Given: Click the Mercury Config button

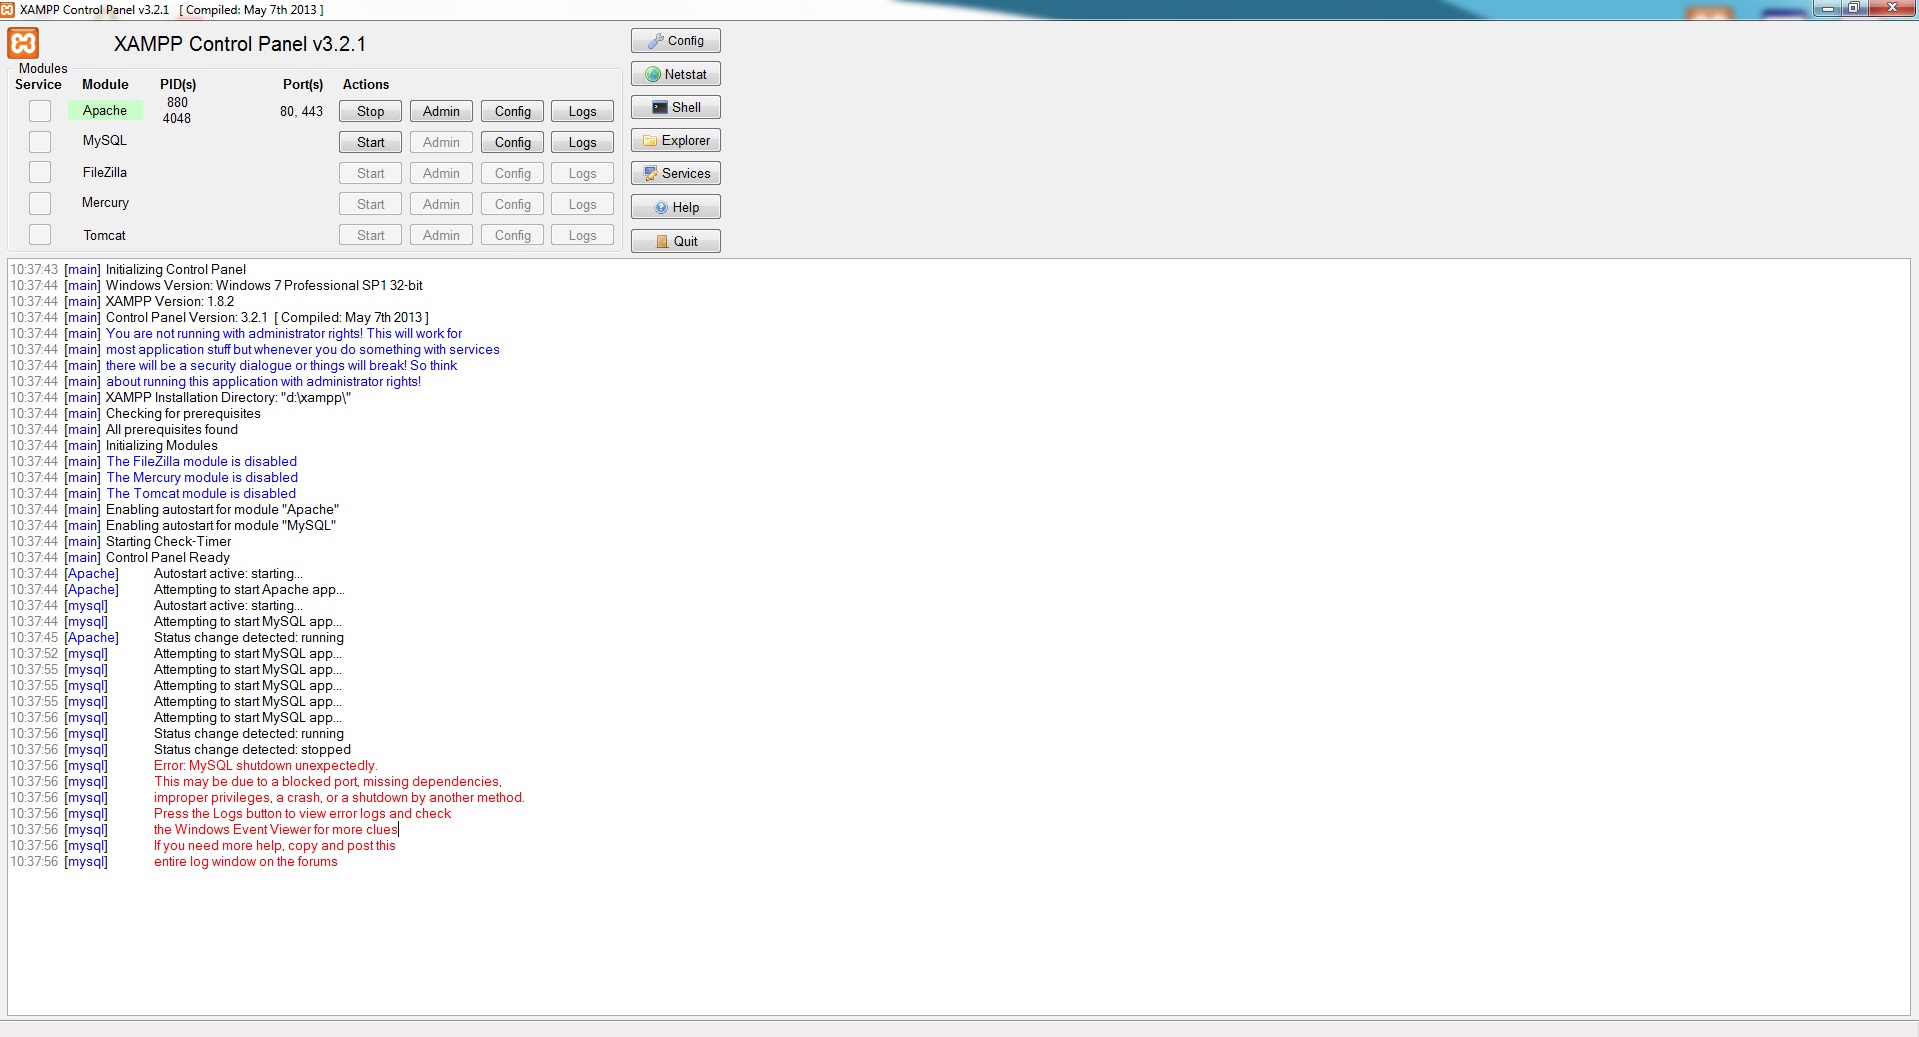Looking at the screenshot, I should 512,204.
